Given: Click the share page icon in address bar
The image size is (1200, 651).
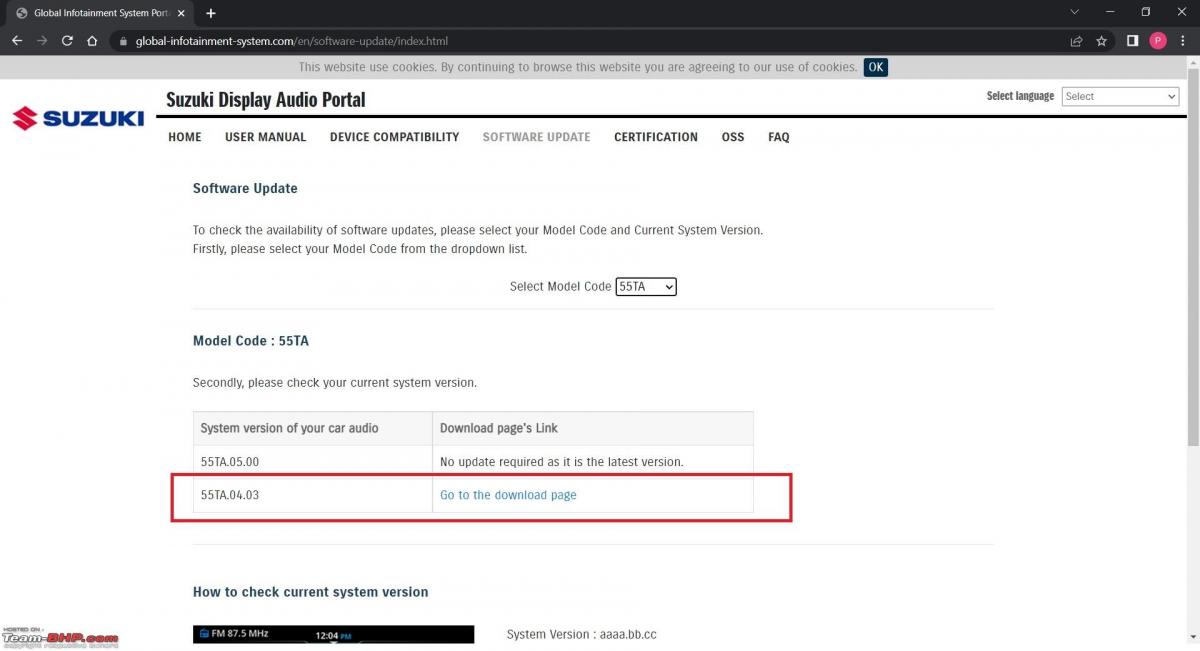Looking at the screenshot, I should (1076, 41).
